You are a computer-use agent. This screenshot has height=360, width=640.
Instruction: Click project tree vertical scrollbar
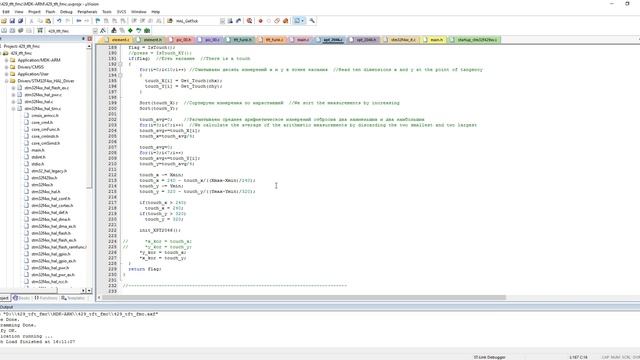pos(89,118)
